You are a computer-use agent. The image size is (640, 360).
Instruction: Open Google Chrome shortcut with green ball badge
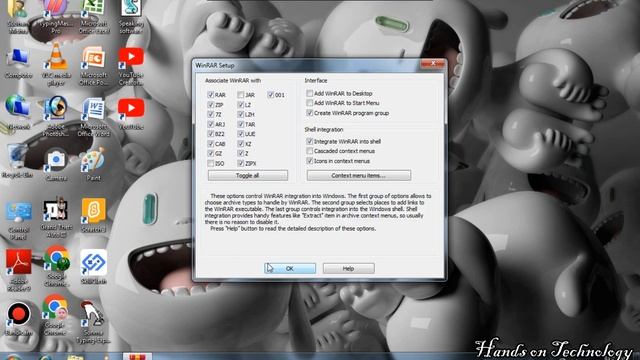click(x=56, y=266)
